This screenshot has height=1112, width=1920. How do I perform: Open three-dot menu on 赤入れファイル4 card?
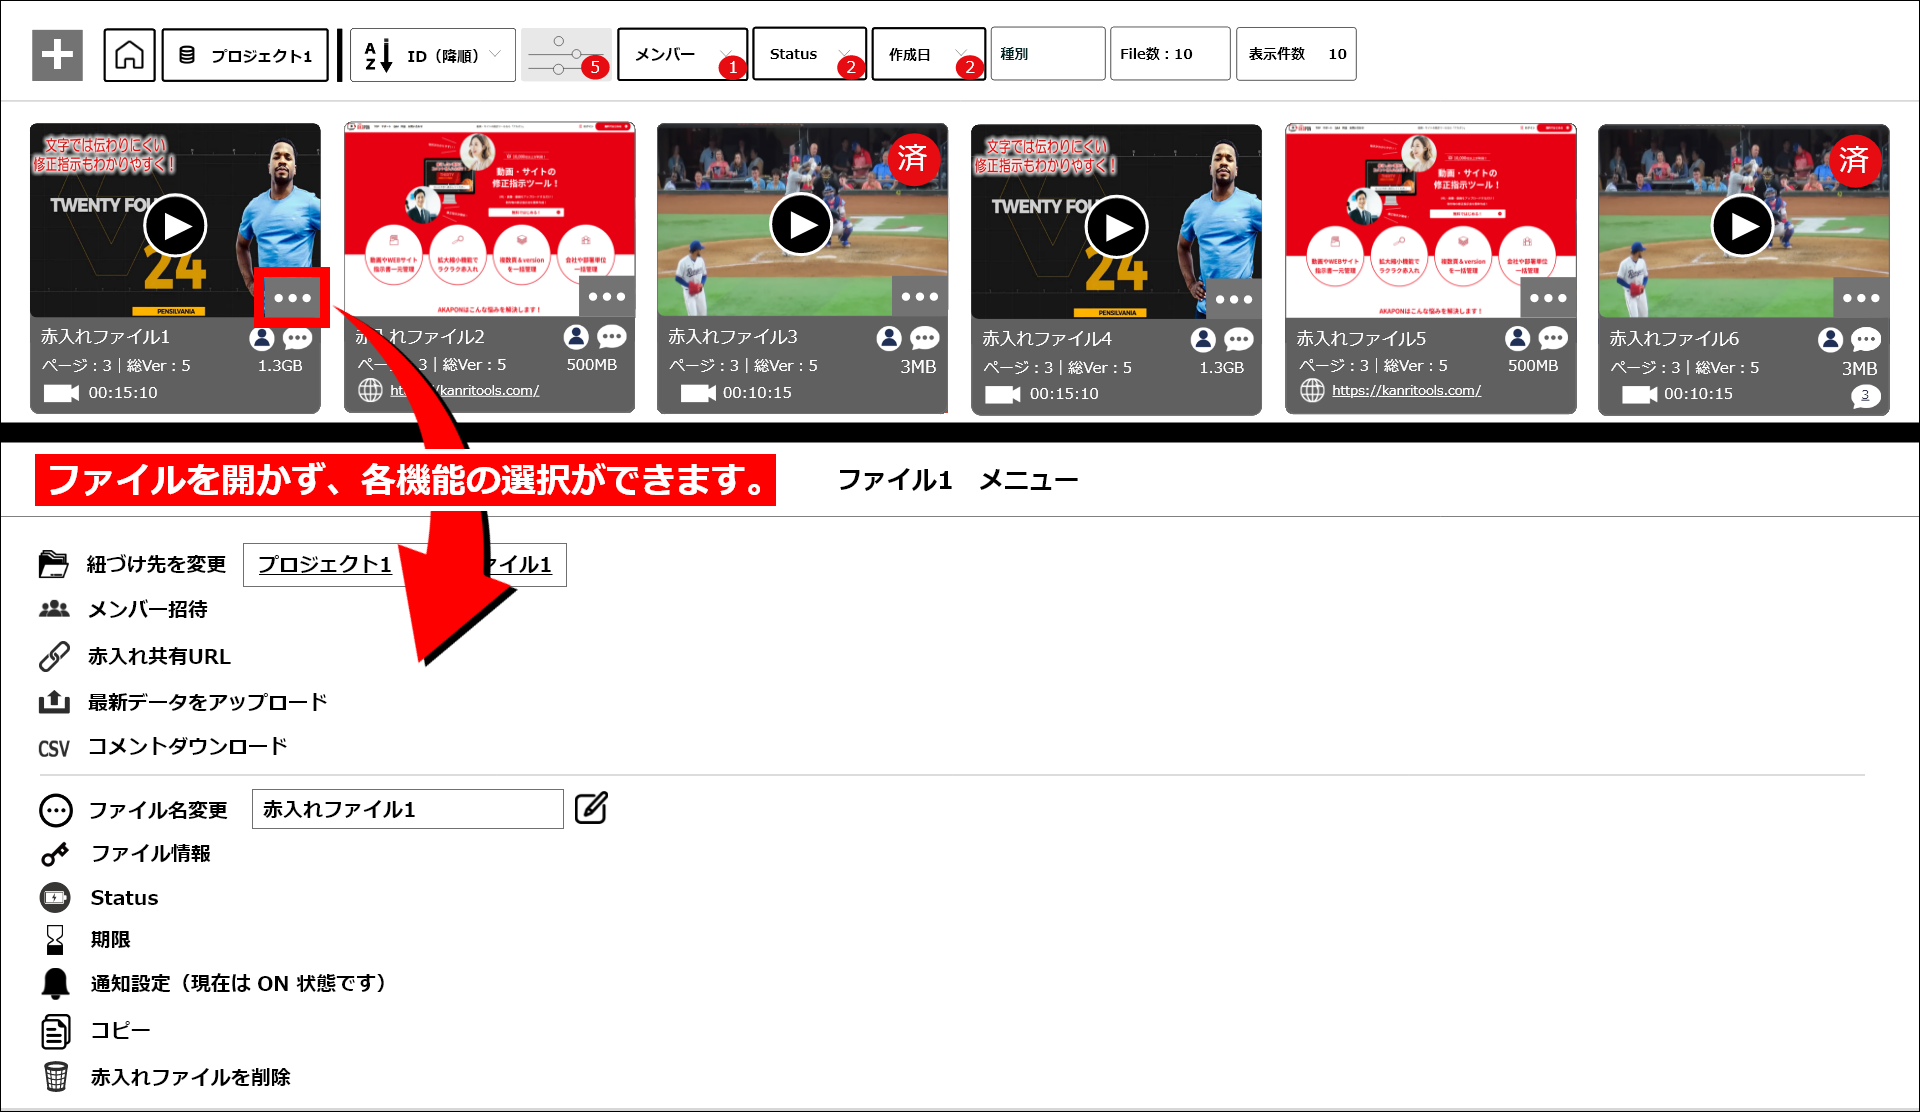(x=1234, y=299)
